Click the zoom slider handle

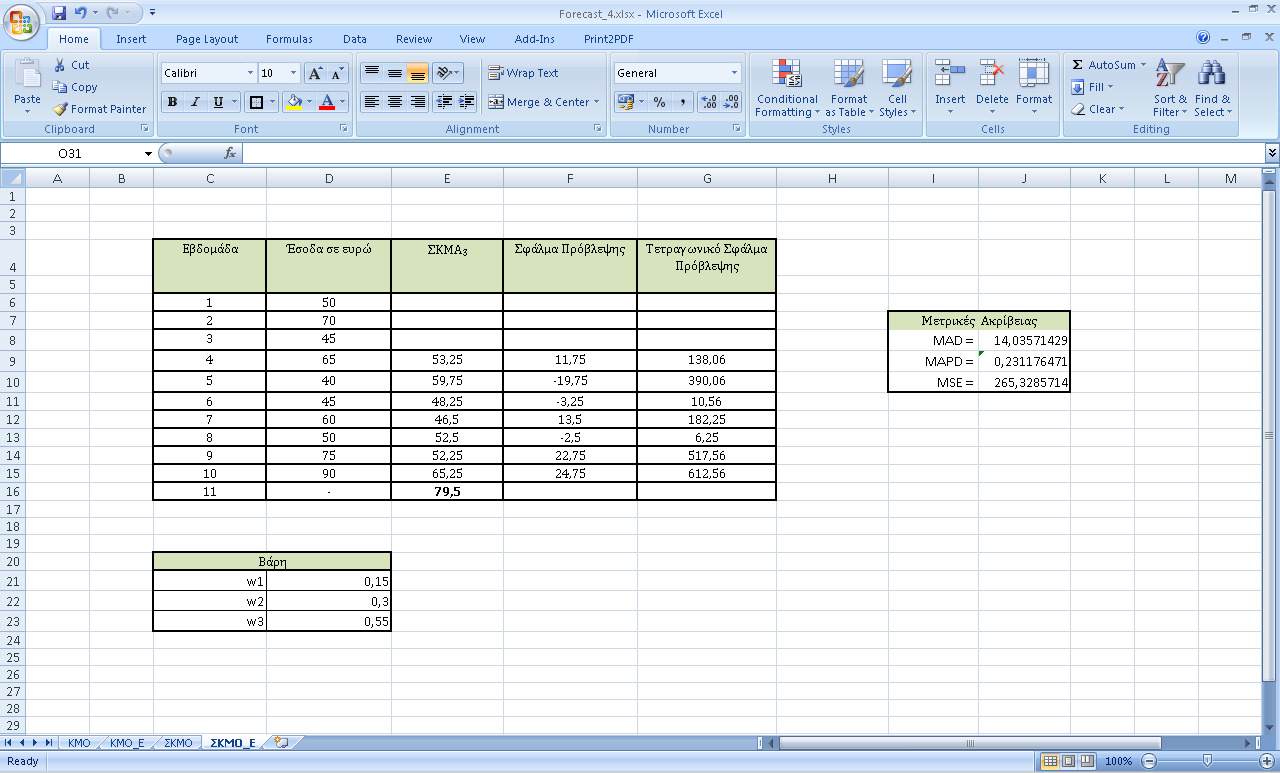[x=1206, y=761]
